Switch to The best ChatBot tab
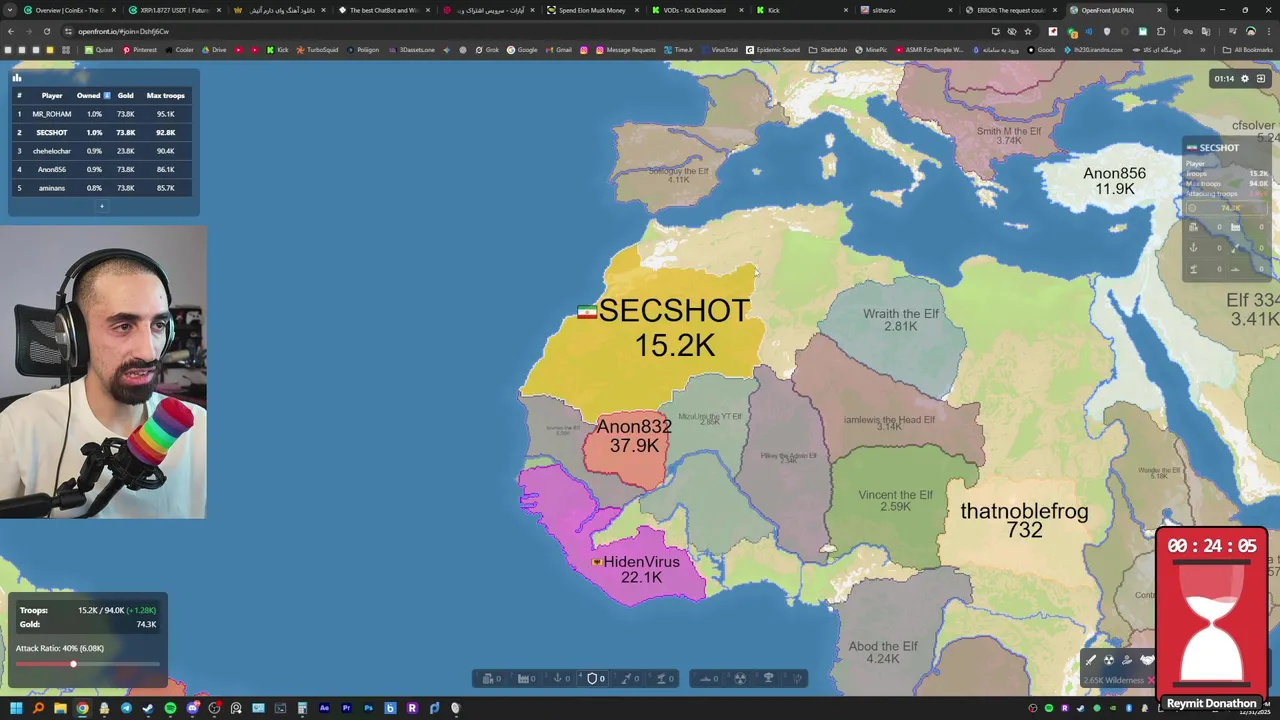The height and width of the screenshot is (720, 1280). (x=382, y=10)
